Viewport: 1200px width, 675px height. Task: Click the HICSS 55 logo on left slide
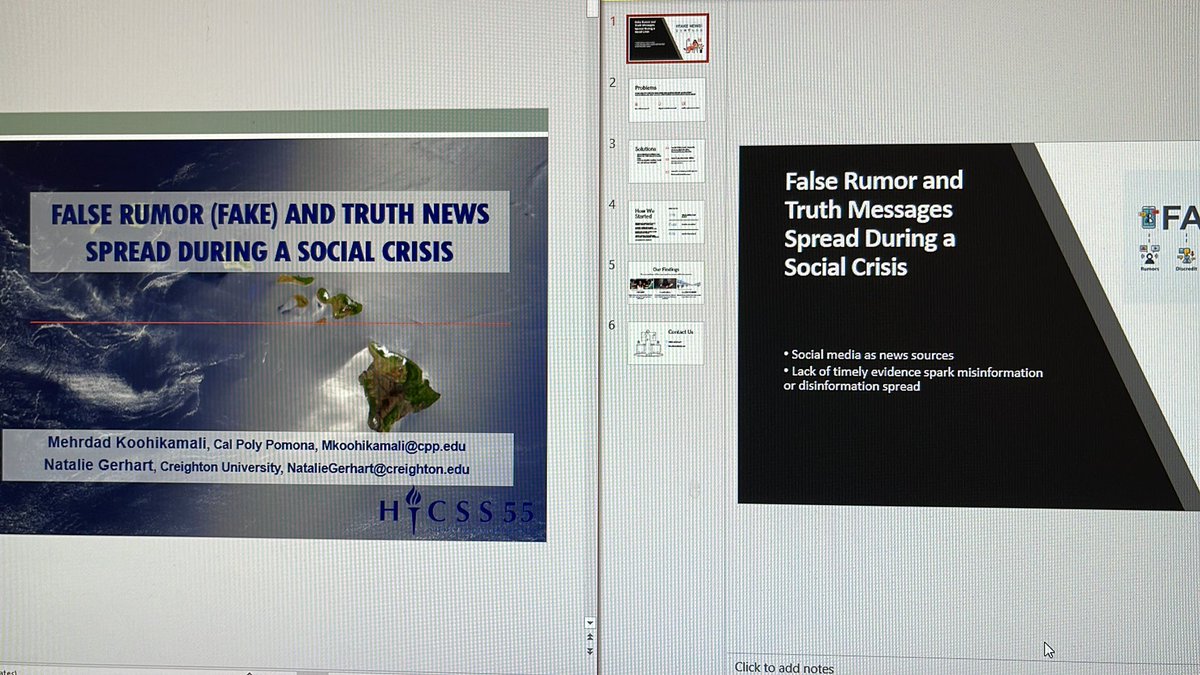(x=457, y=511)
